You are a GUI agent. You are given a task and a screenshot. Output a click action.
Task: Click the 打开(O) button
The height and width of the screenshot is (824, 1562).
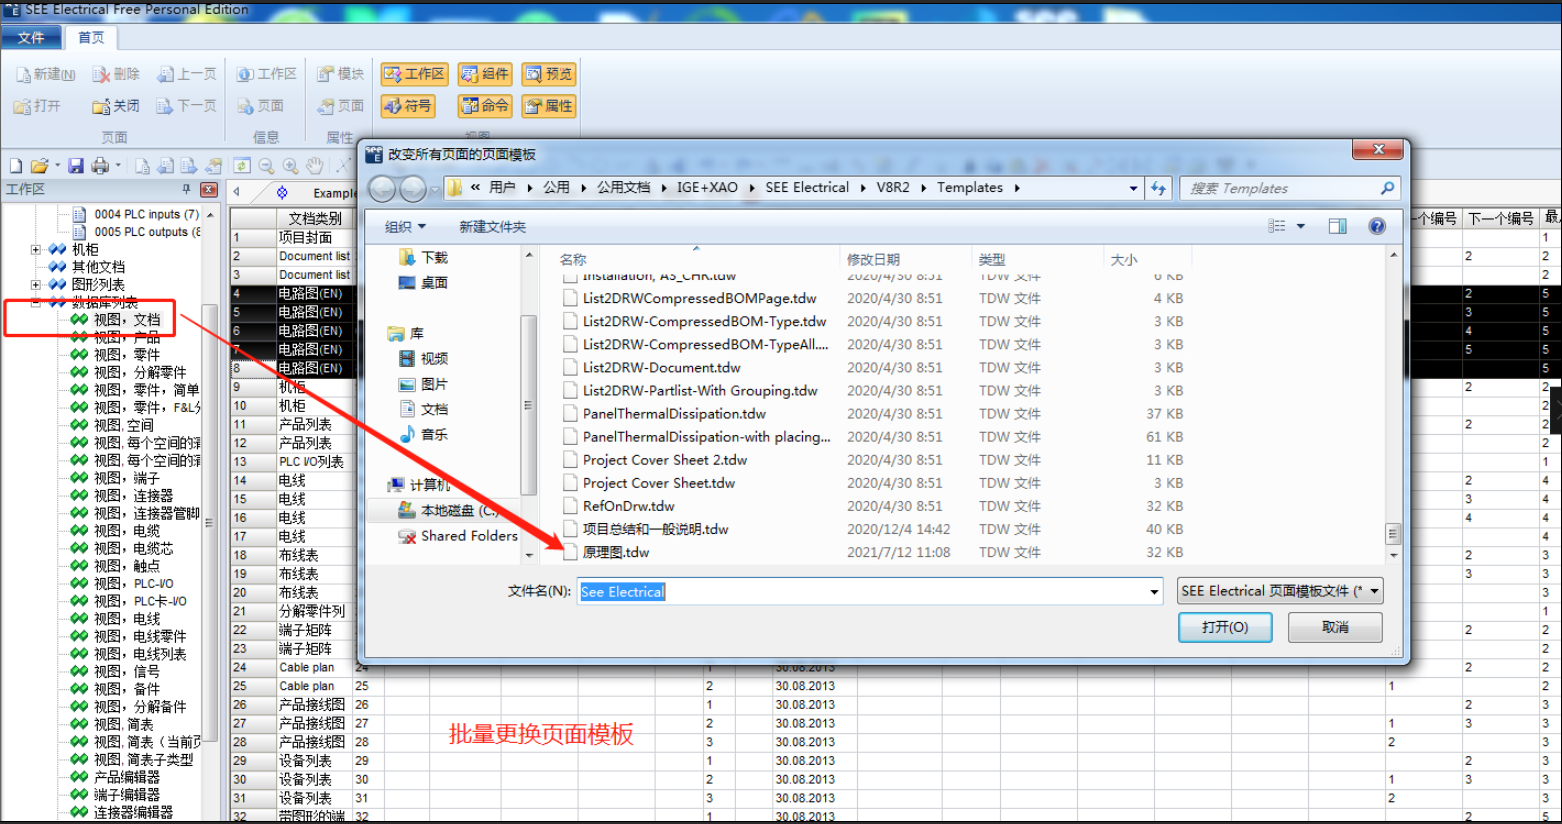pyautogui.click(x=1225, y=627)
